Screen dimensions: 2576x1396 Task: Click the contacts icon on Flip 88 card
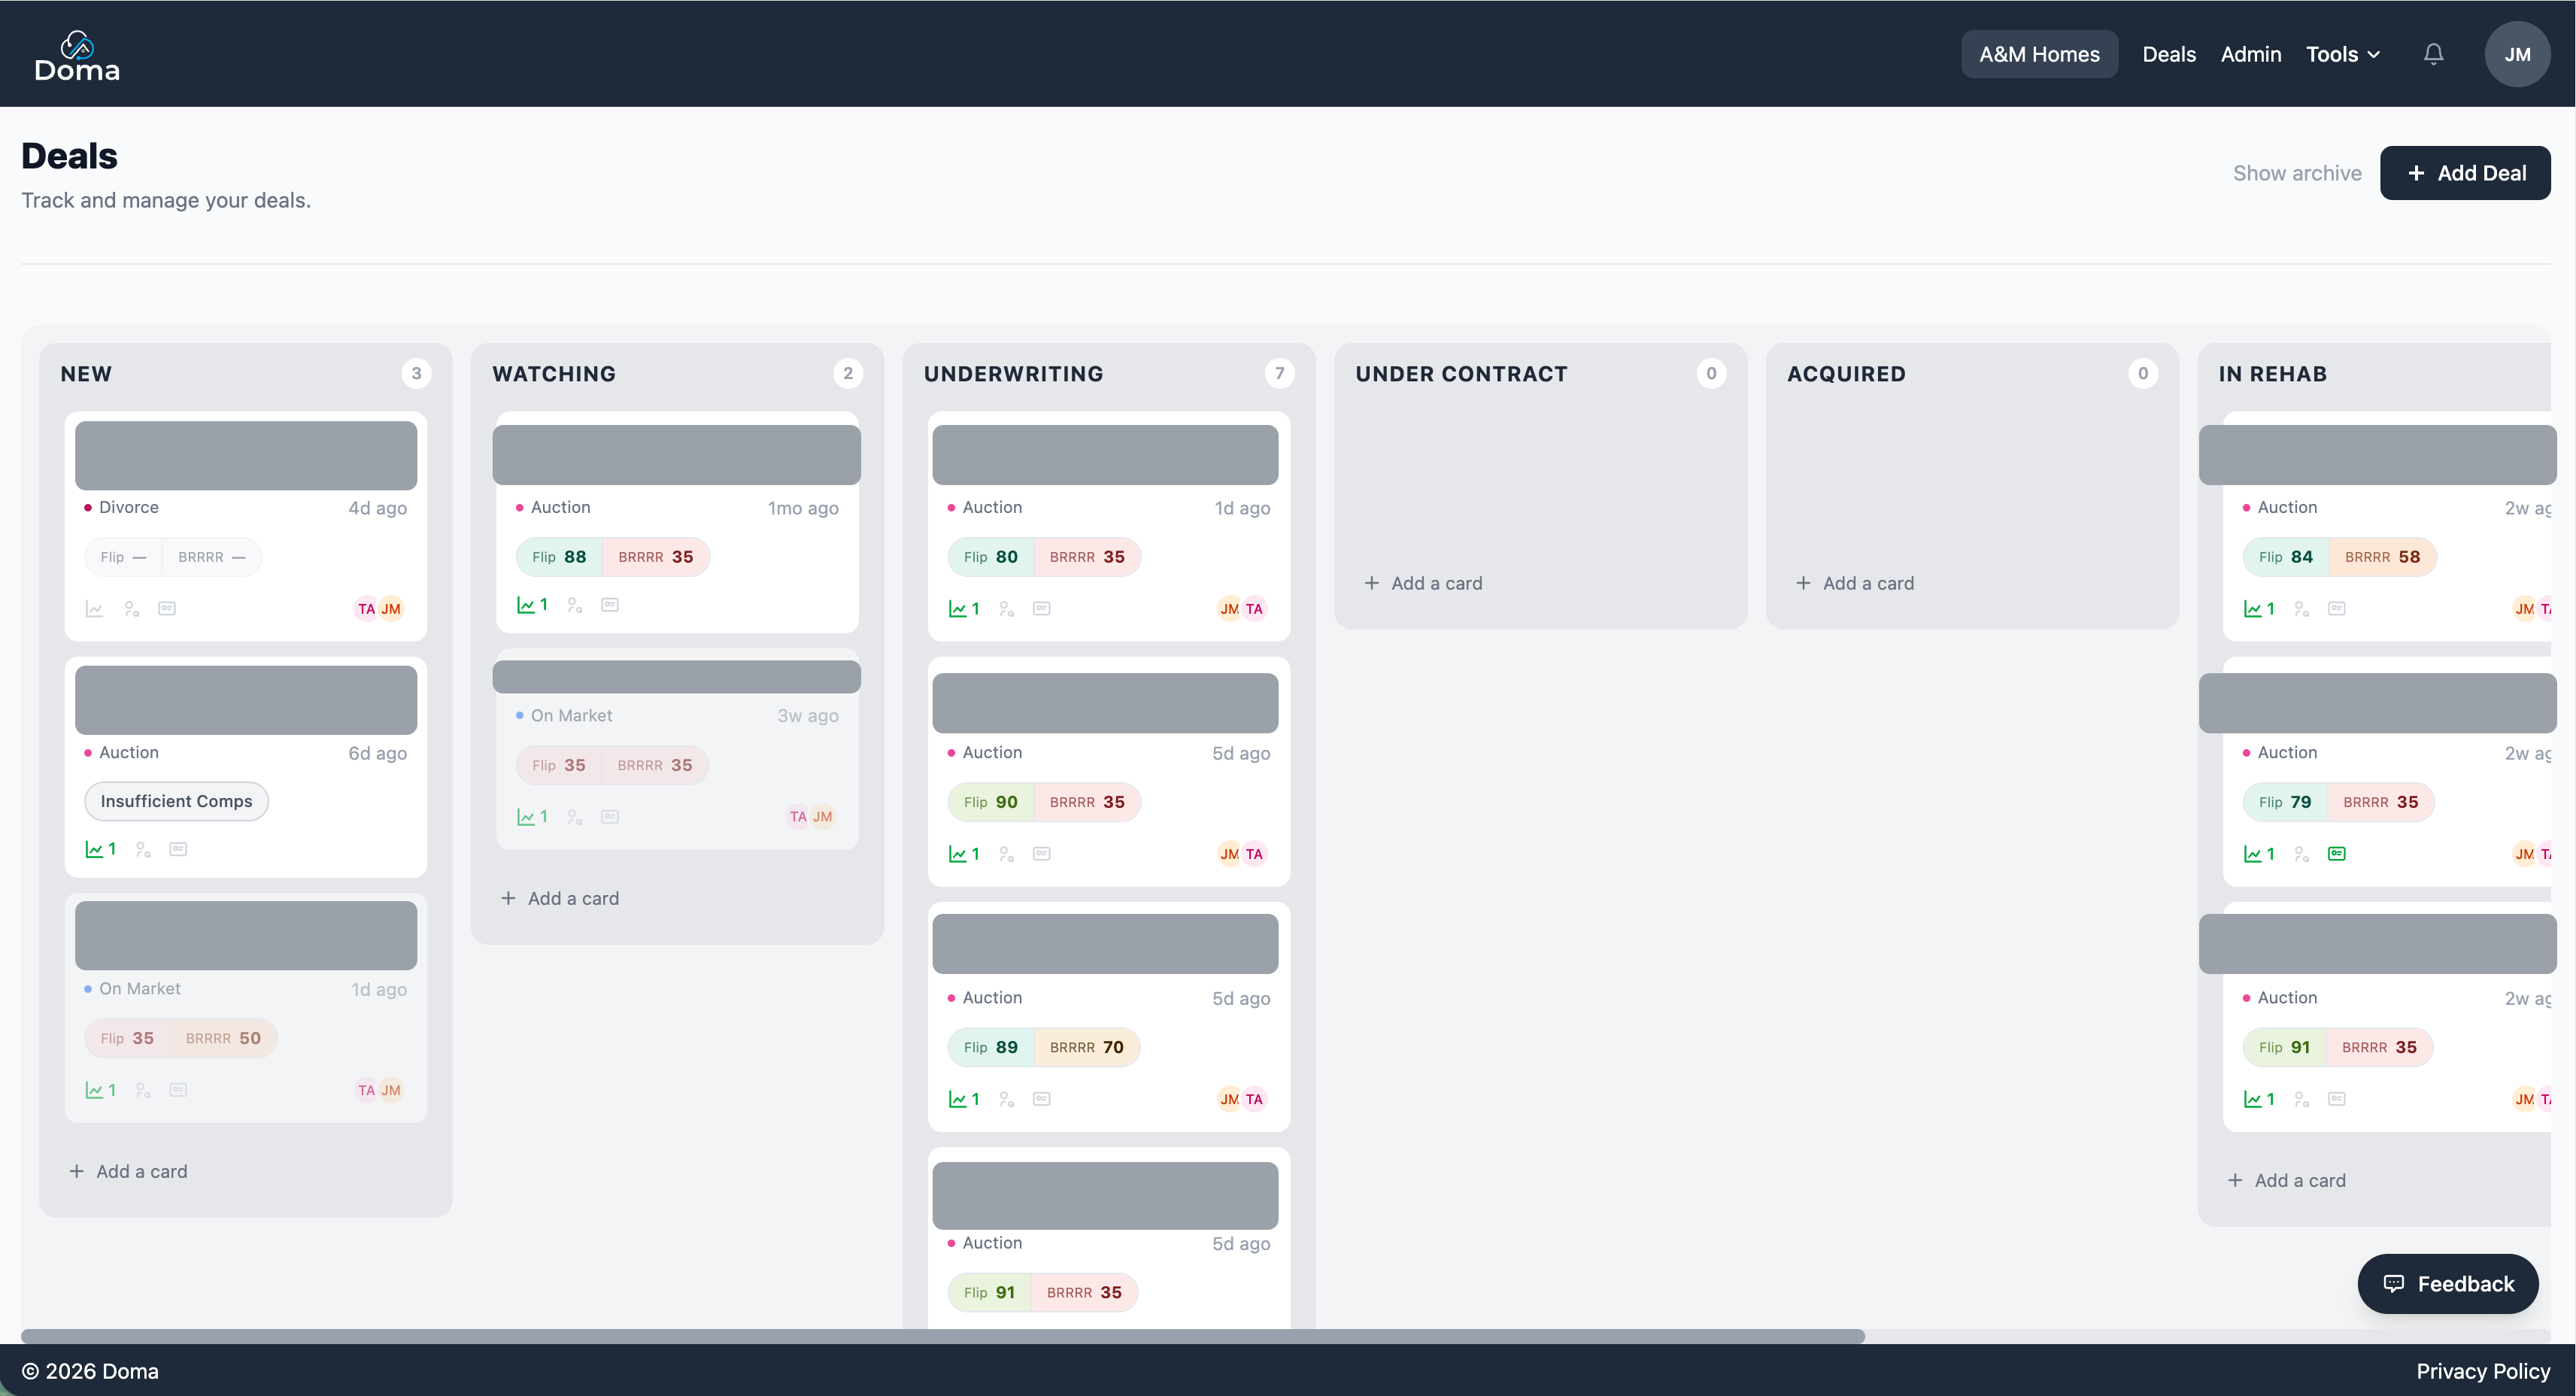point(574,604)
